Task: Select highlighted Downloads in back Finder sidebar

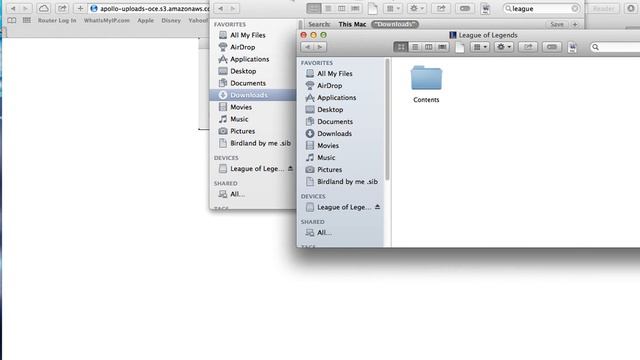Action: point(253,95)
